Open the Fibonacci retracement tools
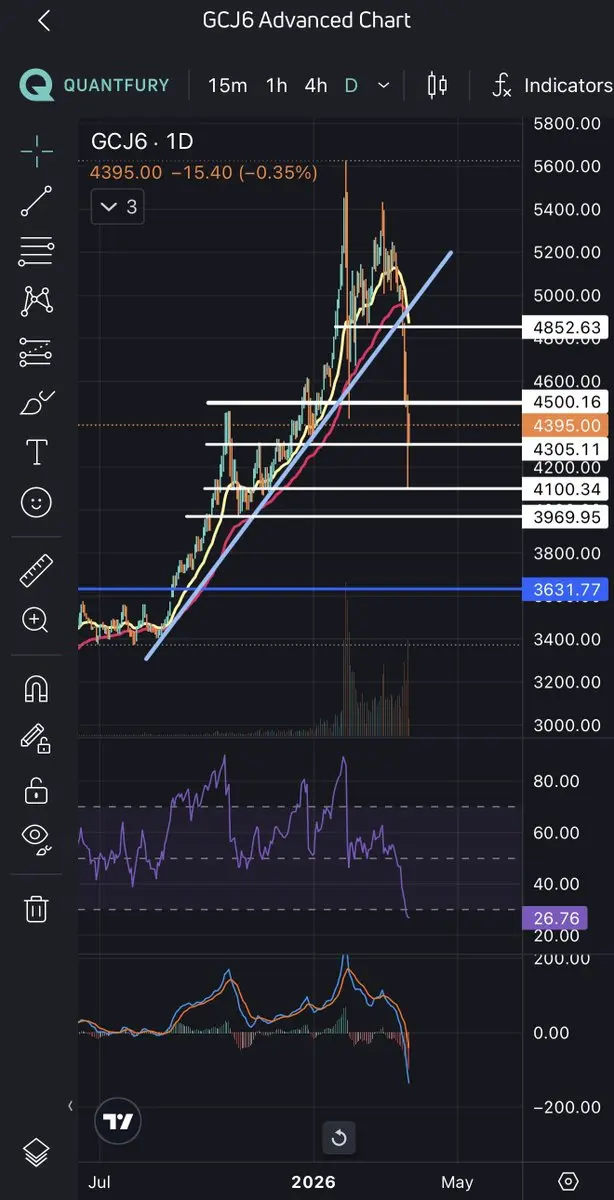Image resolution: width=614 pixels, height=1200 pixels. pos(36,251)
